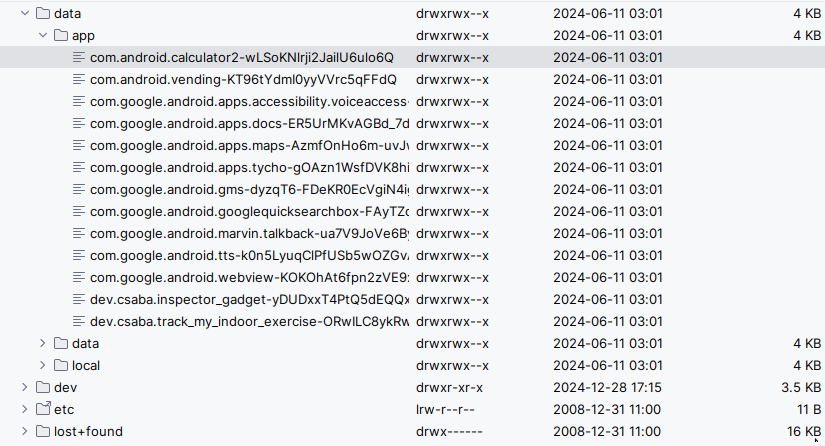Select dev.csaba.inspector_gadget item

(x=249, y=299)
